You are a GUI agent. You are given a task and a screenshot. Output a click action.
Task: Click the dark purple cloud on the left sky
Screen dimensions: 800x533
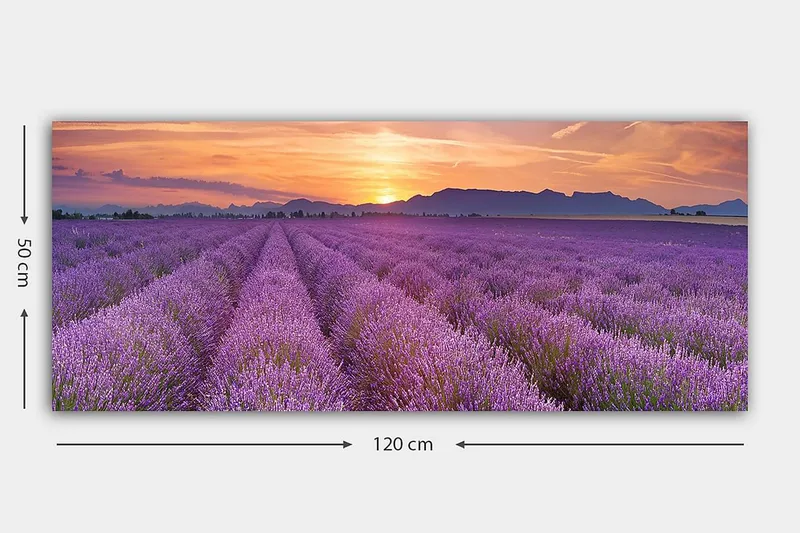point(170,183)
